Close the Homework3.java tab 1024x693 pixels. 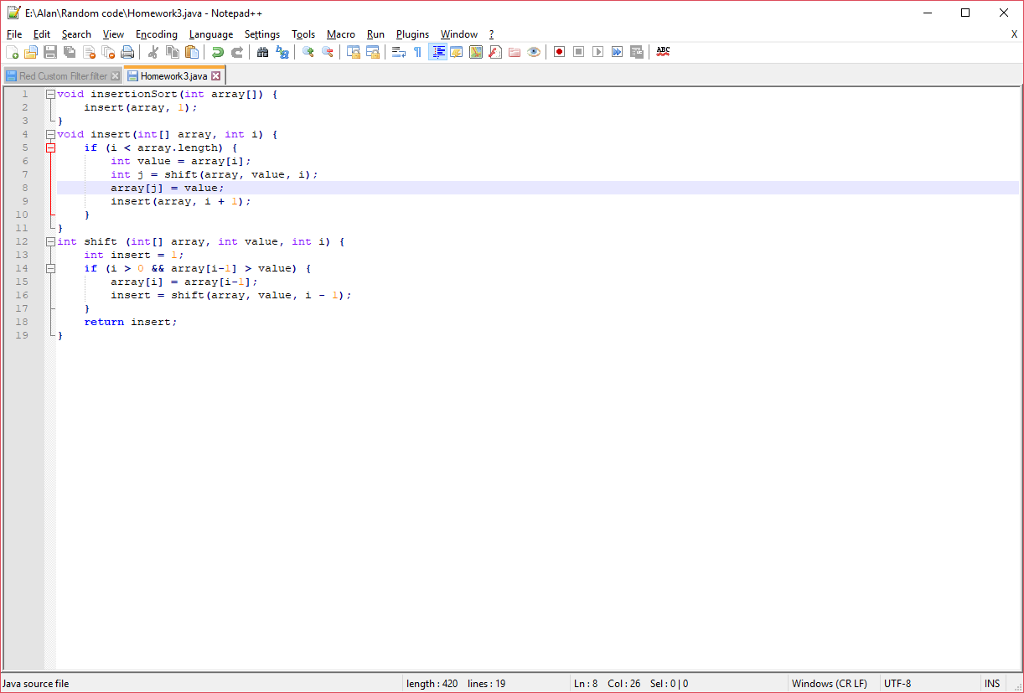click(x=216, y=74)
